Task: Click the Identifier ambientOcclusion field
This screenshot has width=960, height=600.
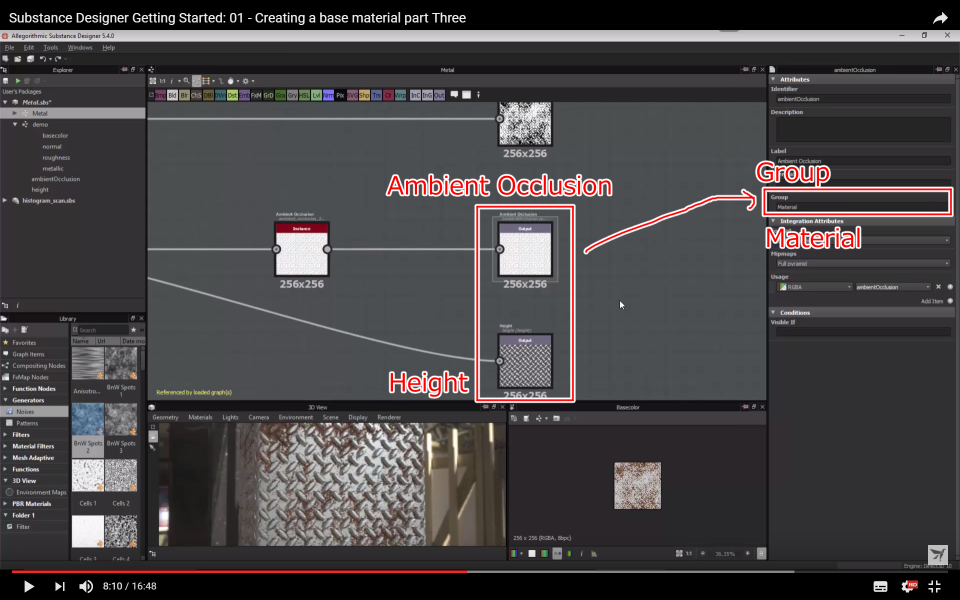Action: pyautogui.click(x=863, y=99)
